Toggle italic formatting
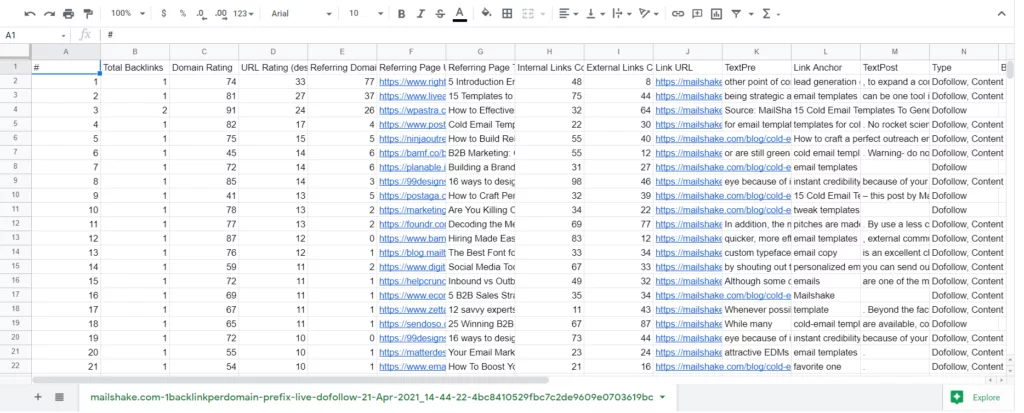Viewport: 1024px width, 413px height. (x=421, y=14)
